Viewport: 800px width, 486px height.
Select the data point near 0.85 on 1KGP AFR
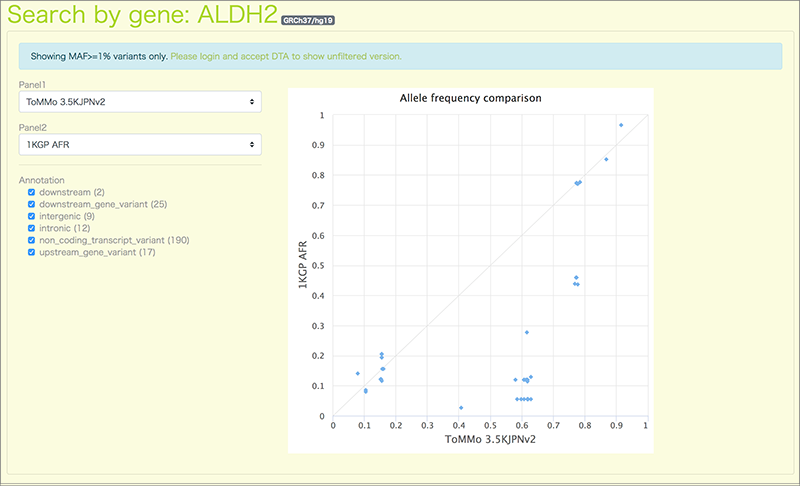coord(606,159)
